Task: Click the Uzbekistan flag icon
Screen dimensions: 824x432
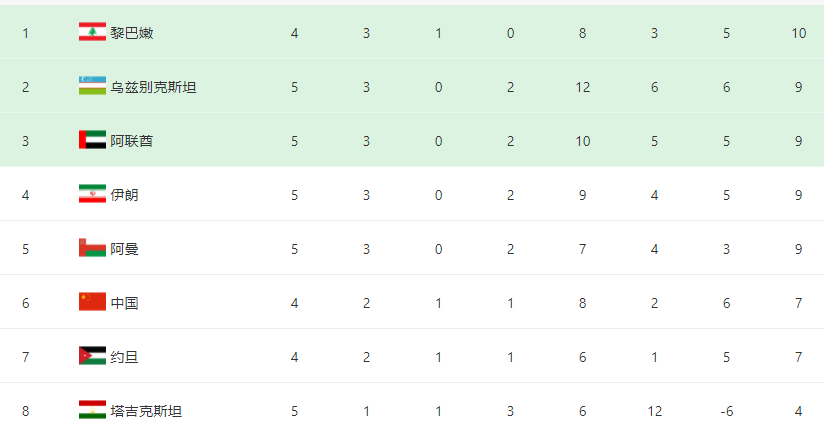Action: click(92, 87)
